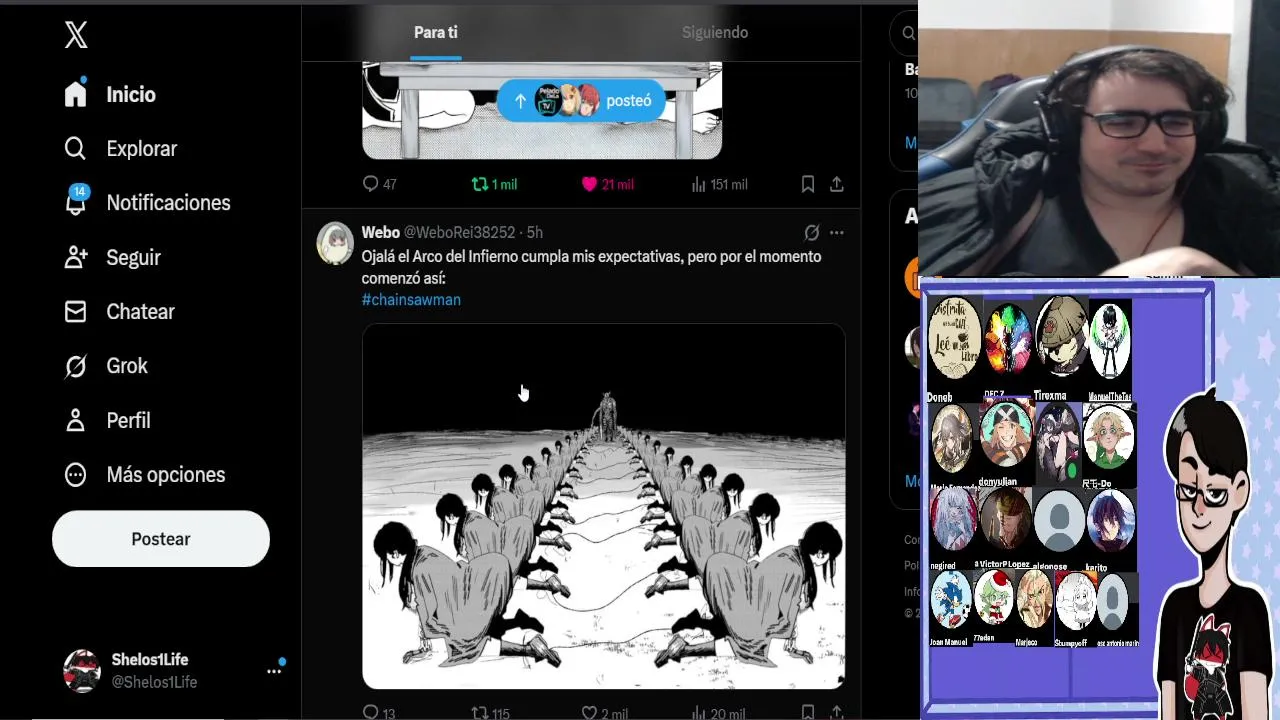Click the Chatear envelope icon
This screenshot has width=1280, height=720.
(x=76, y=311)
